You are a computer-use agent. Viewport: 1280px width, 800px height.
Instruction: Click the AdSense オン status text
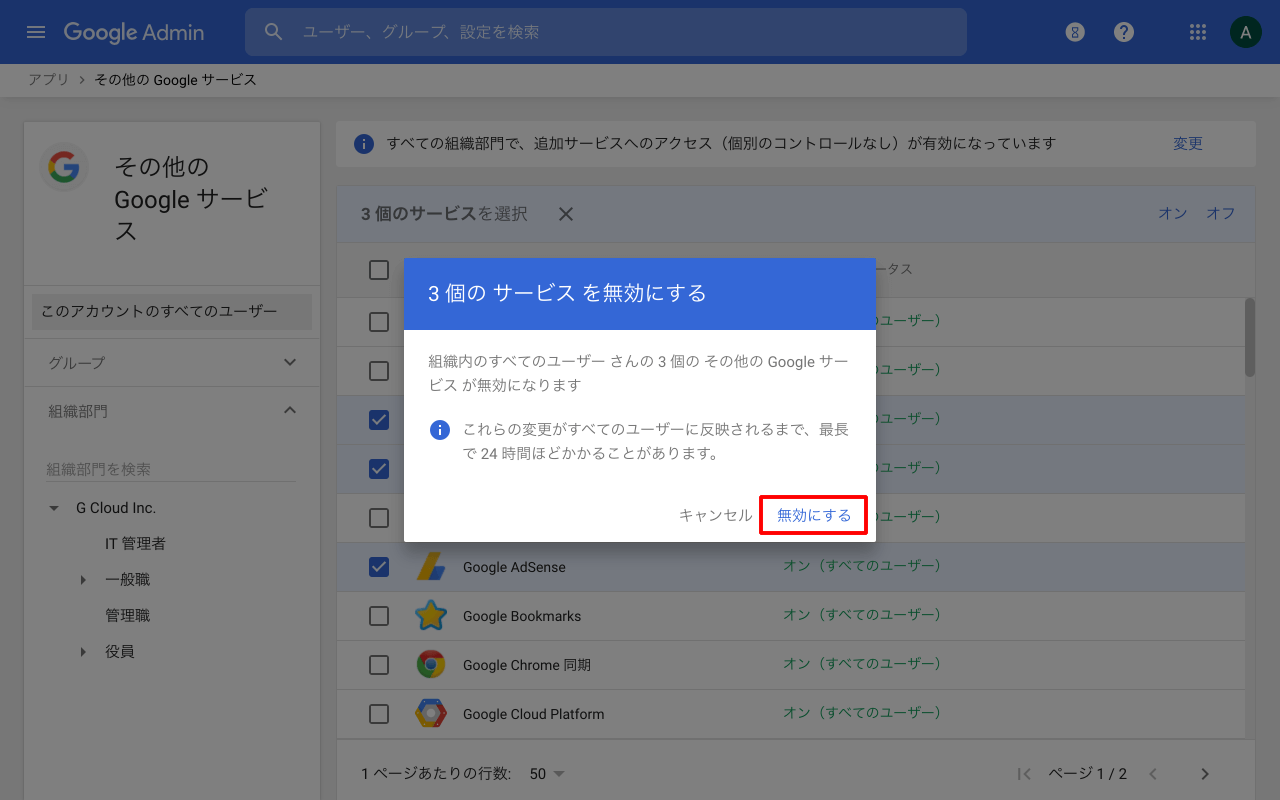[862, 566]
